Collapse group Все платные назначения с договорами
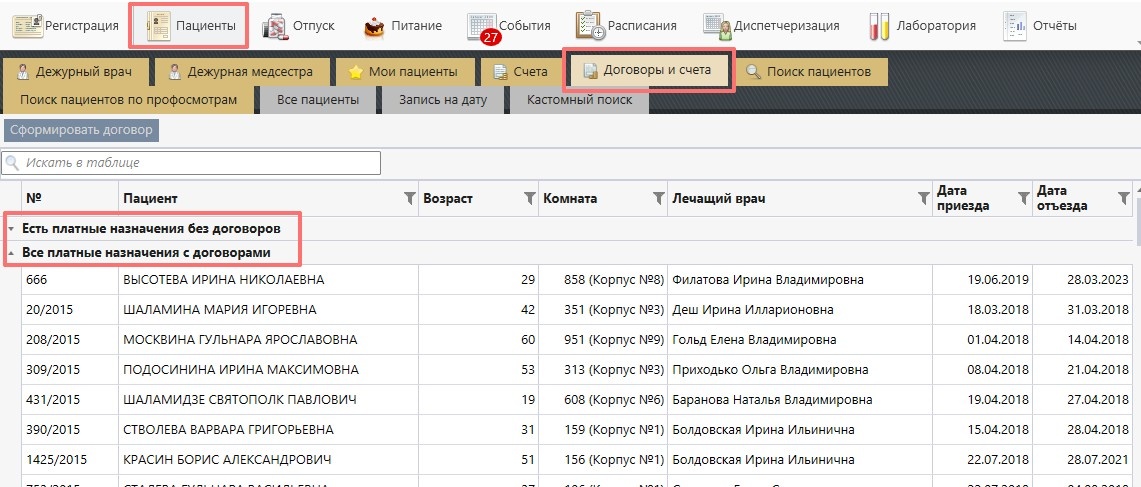 [x=11, y=253]
